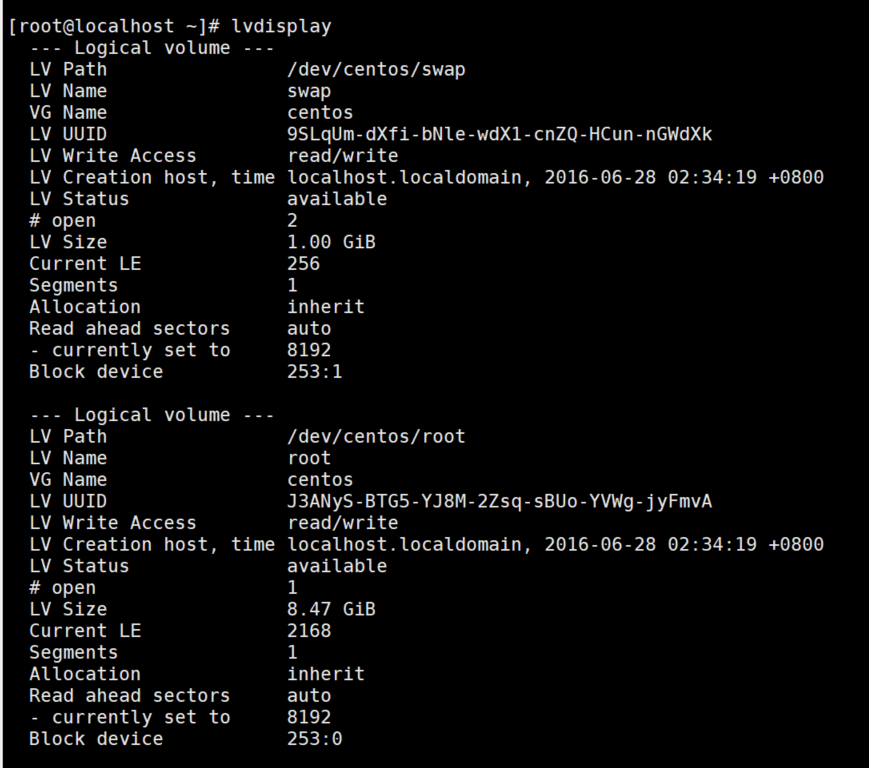869x768 pixels.
Task: Click LV Name value swap
Action: (x=309, y=92)
